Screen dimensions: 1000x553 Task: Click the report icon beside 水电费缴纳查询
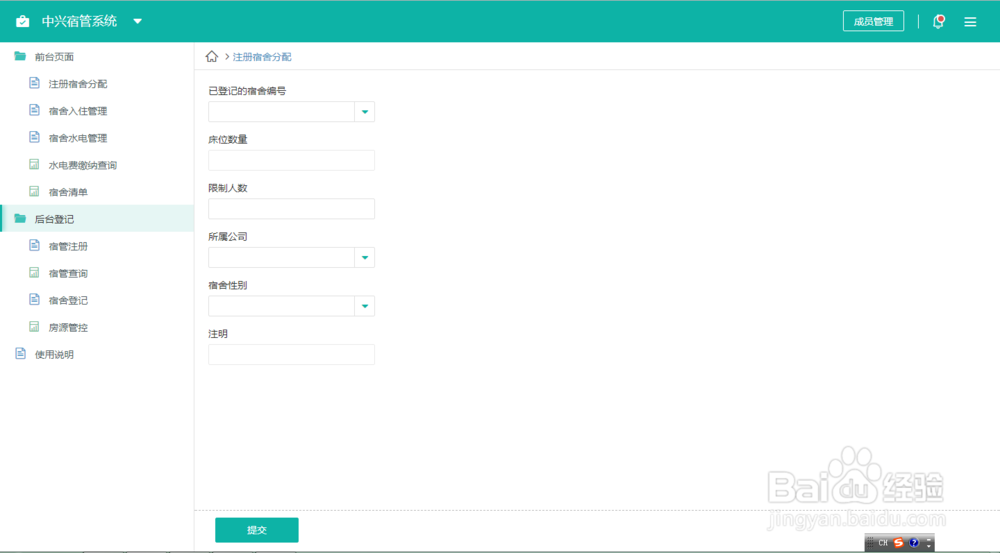click(x=34, y=165)
